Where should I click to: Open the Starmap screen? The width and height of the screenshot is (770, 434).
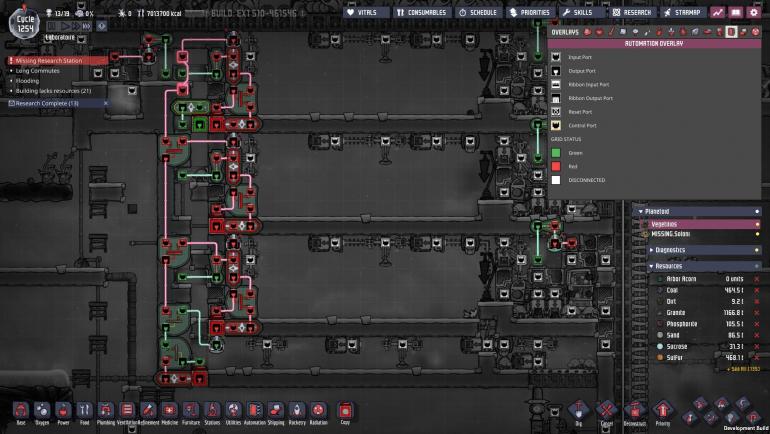[683, 13]
